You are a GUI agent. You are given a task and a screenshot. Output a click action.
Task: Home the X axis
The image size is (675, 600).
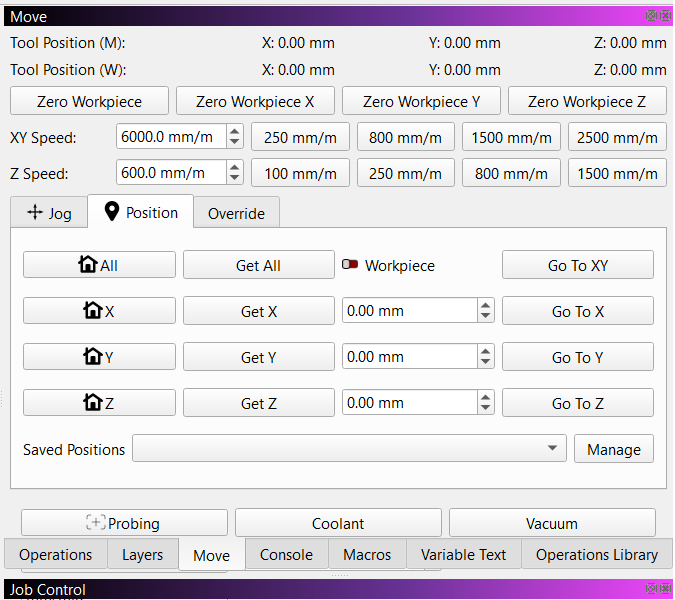99,311
